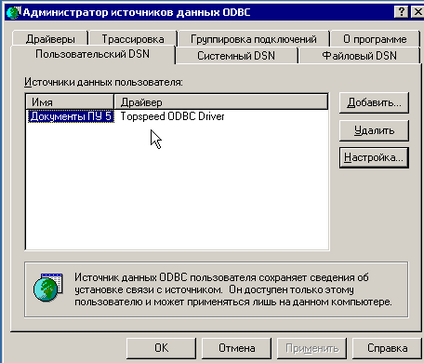Go to Группировка подключений tab
This screenshot has height=363, width=424.
coord(253,39)
